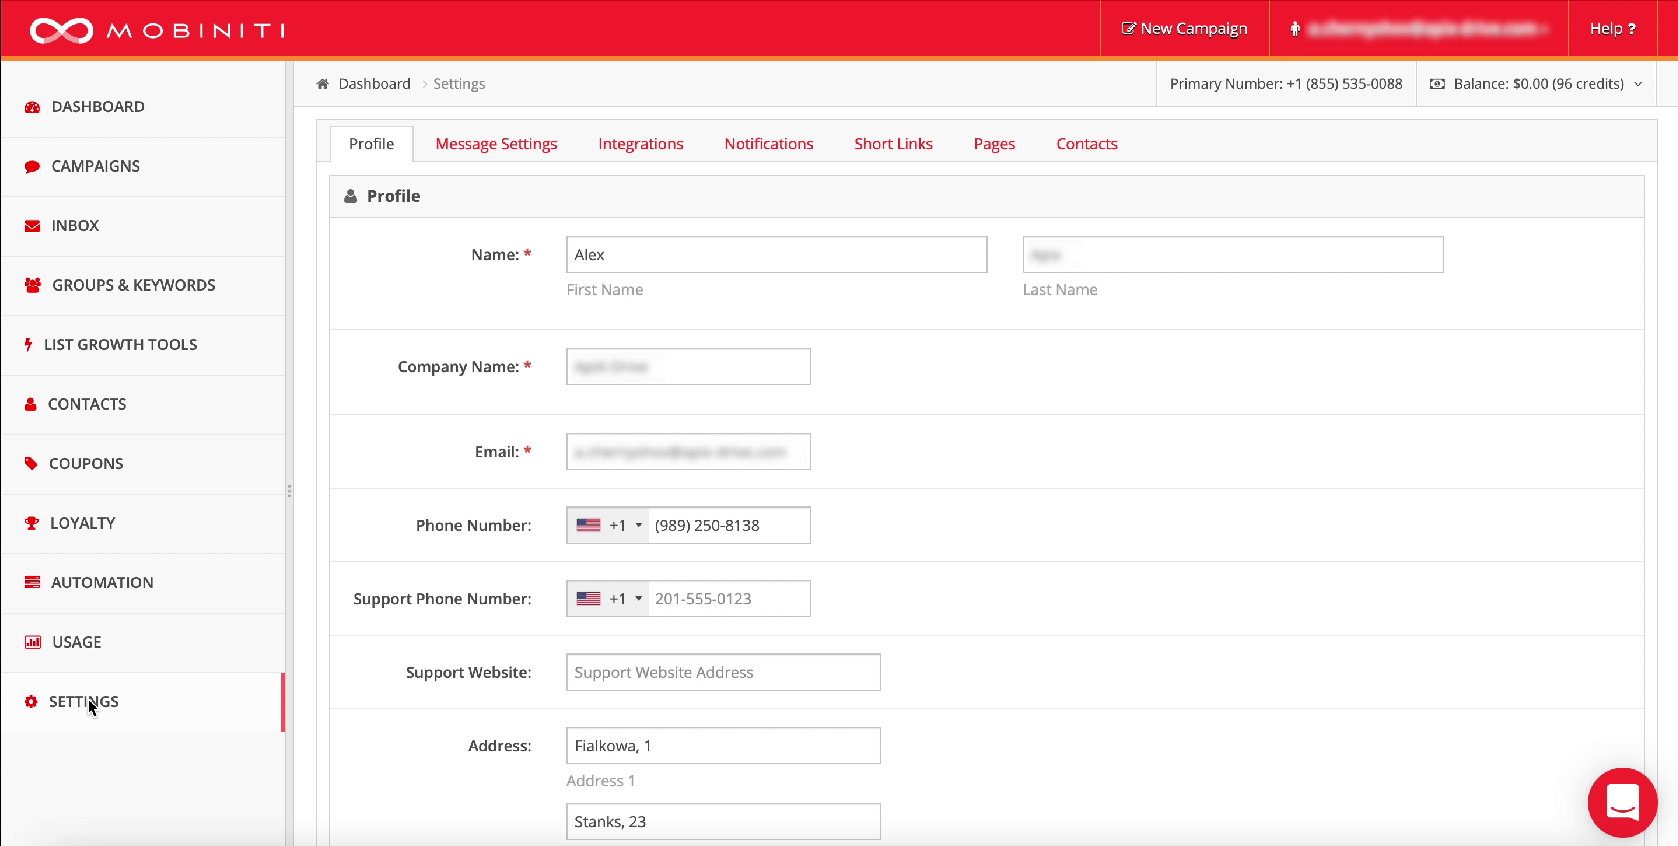Go to Dashboard via breadcrumb link
This screenshot has height=846, width=1678.
pyautogui.click(x=374, y=84)
